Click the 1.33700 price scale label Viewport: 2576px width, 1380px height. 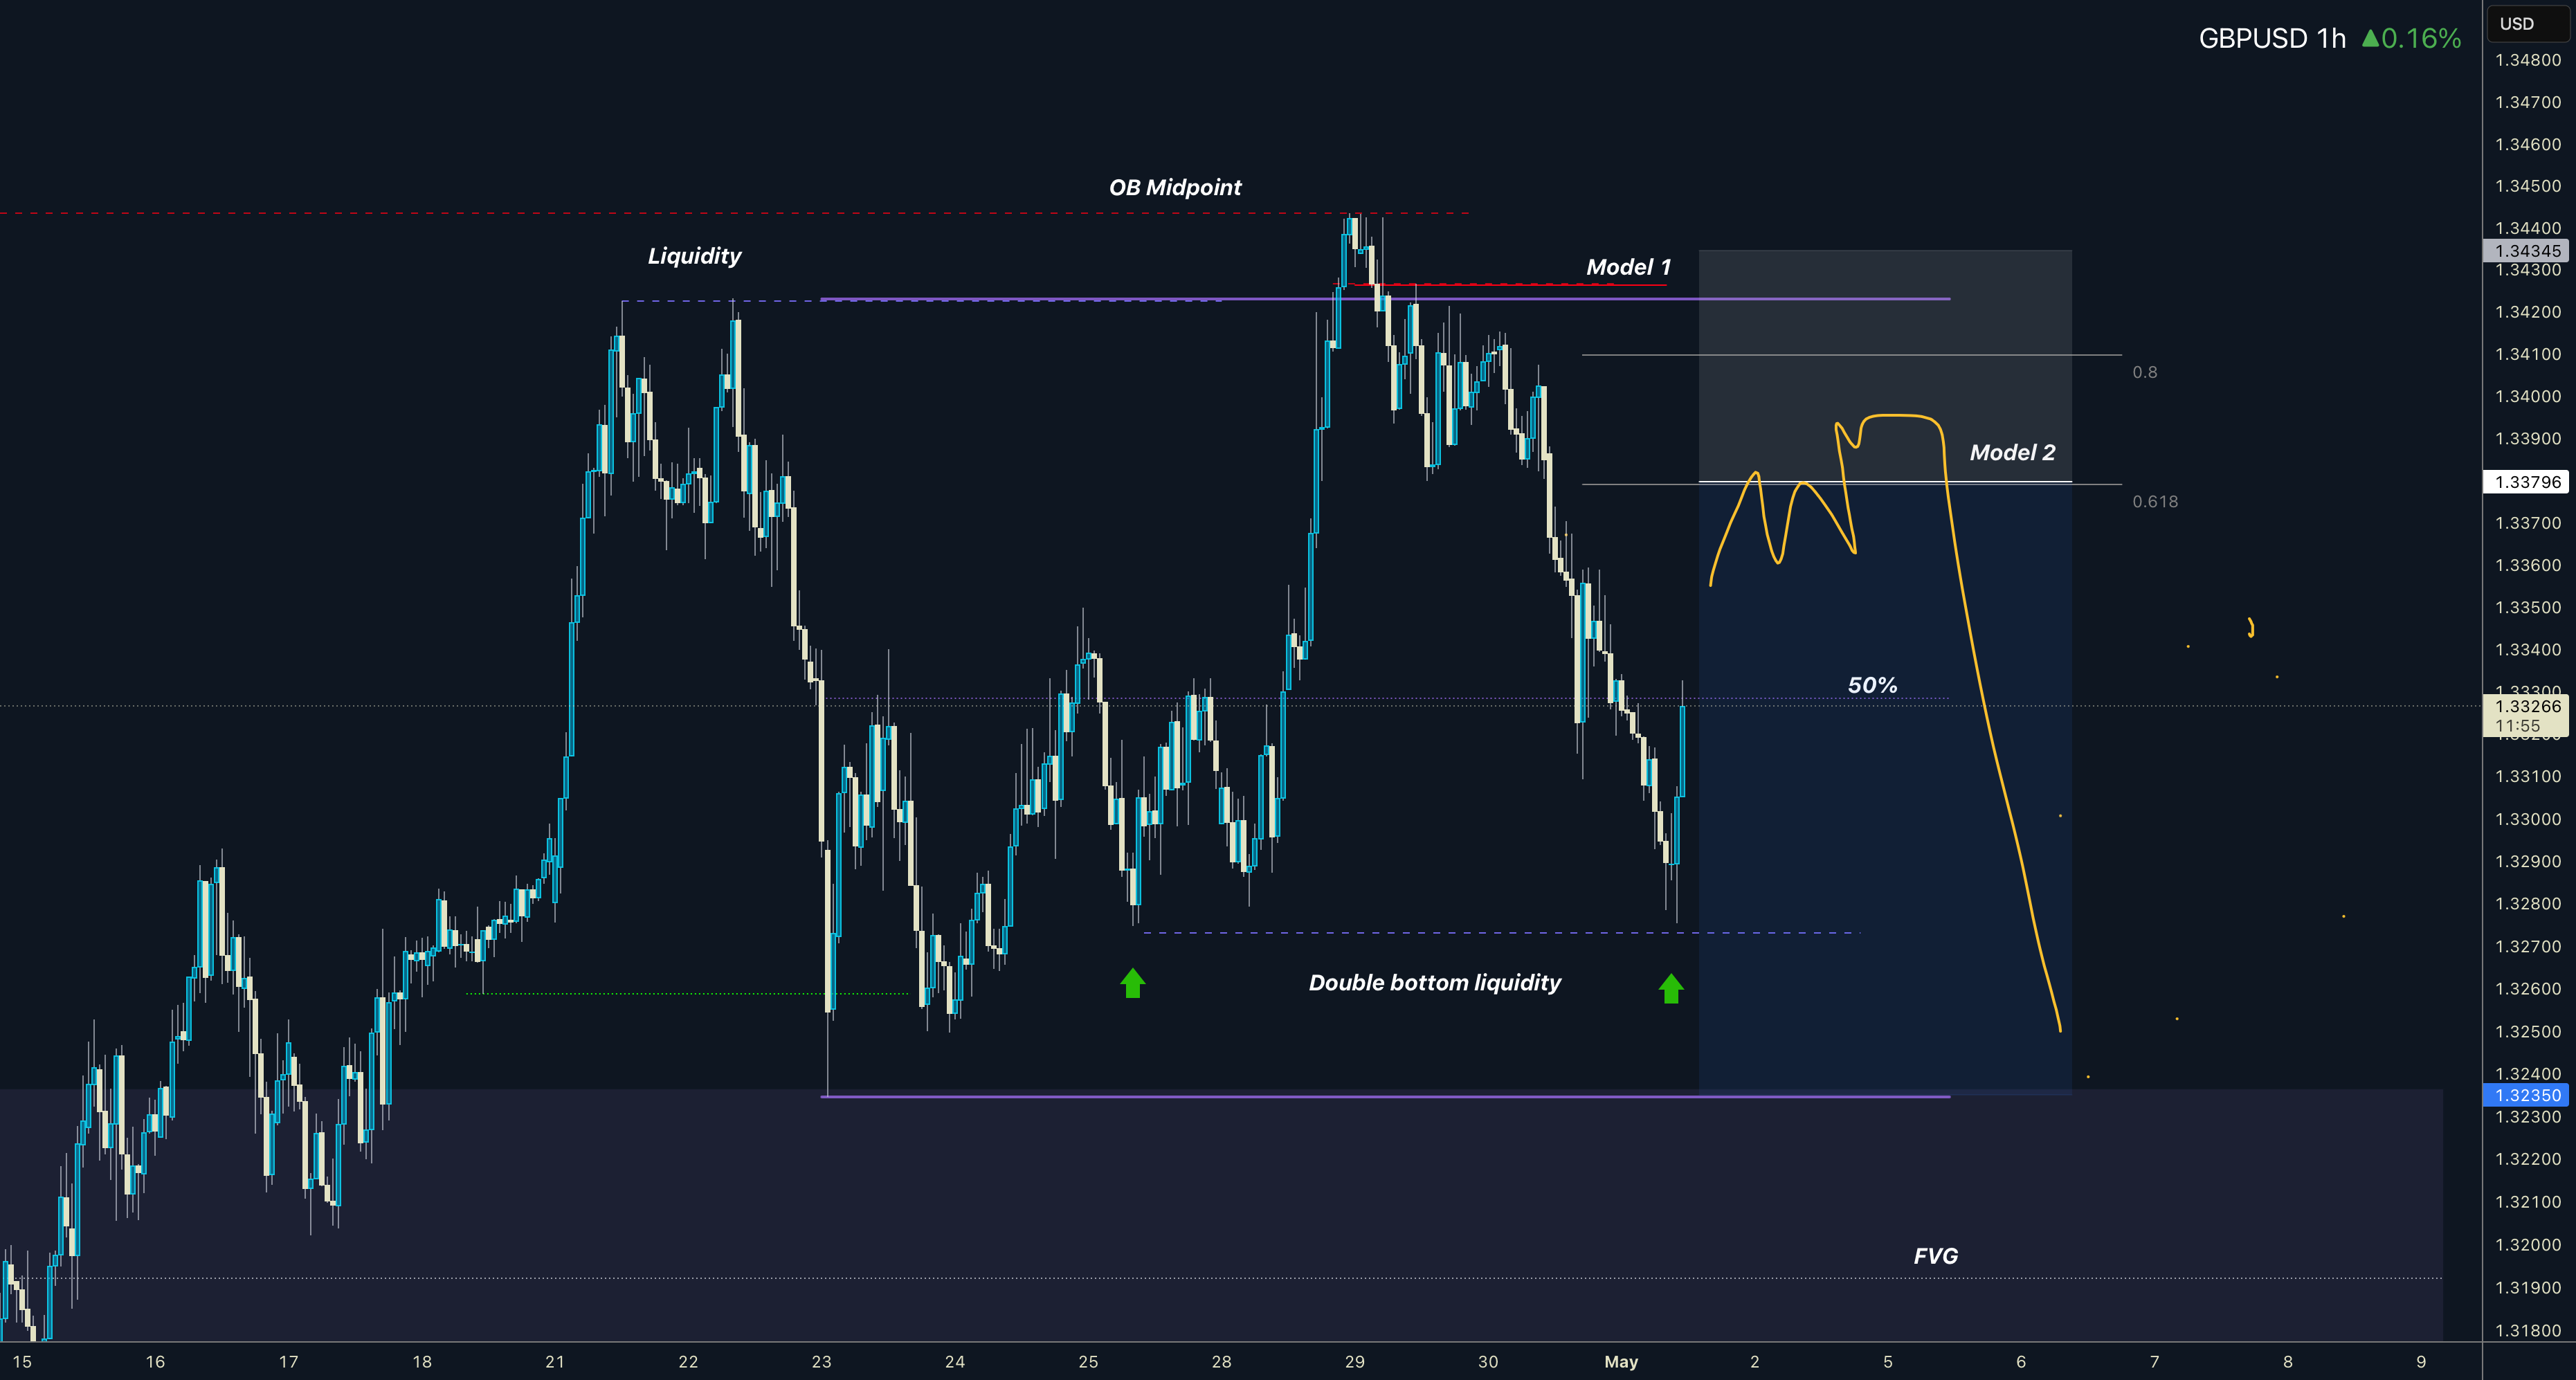click(x=2527, y=523)
